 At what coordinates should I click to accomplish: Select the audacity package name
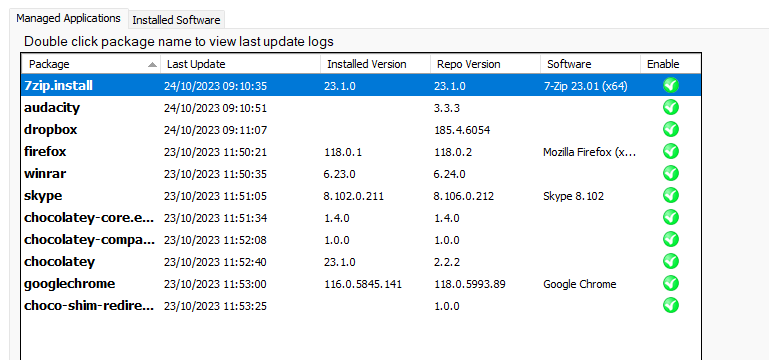tap(52, 108)
